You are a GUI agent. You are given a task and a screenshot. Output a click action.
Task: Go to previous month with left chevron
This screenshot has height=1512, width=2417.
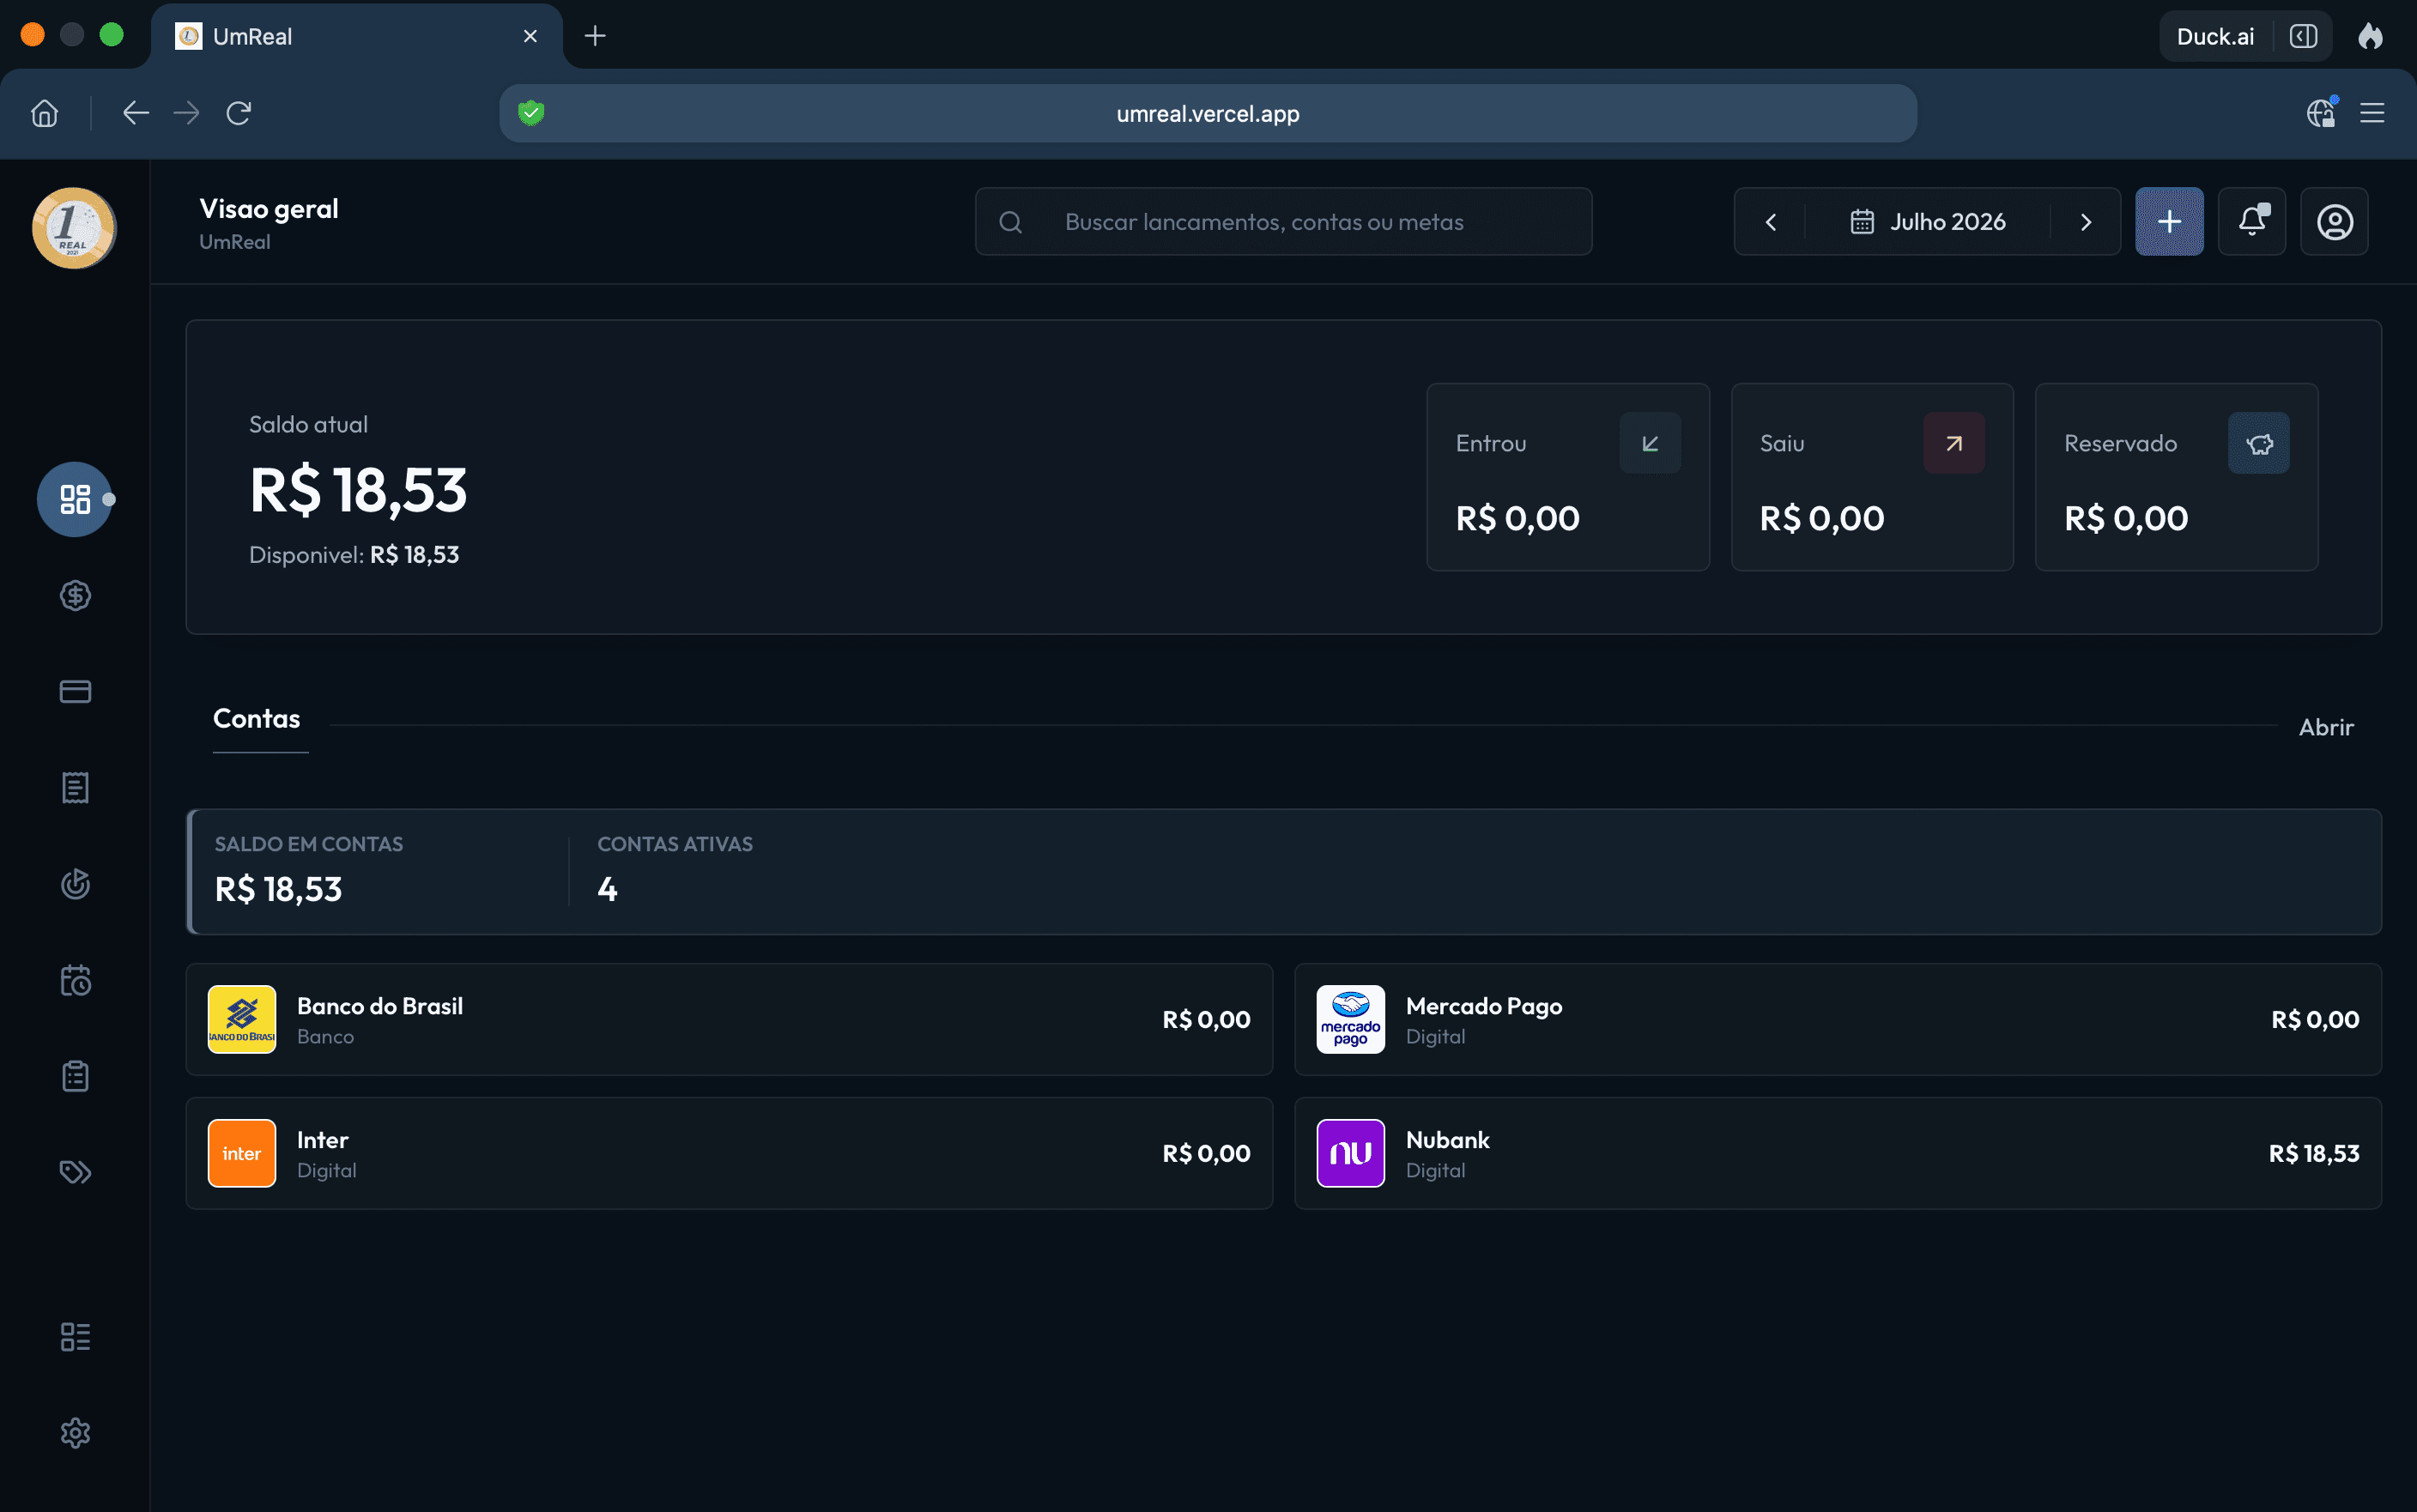(x=1770, y=221)
